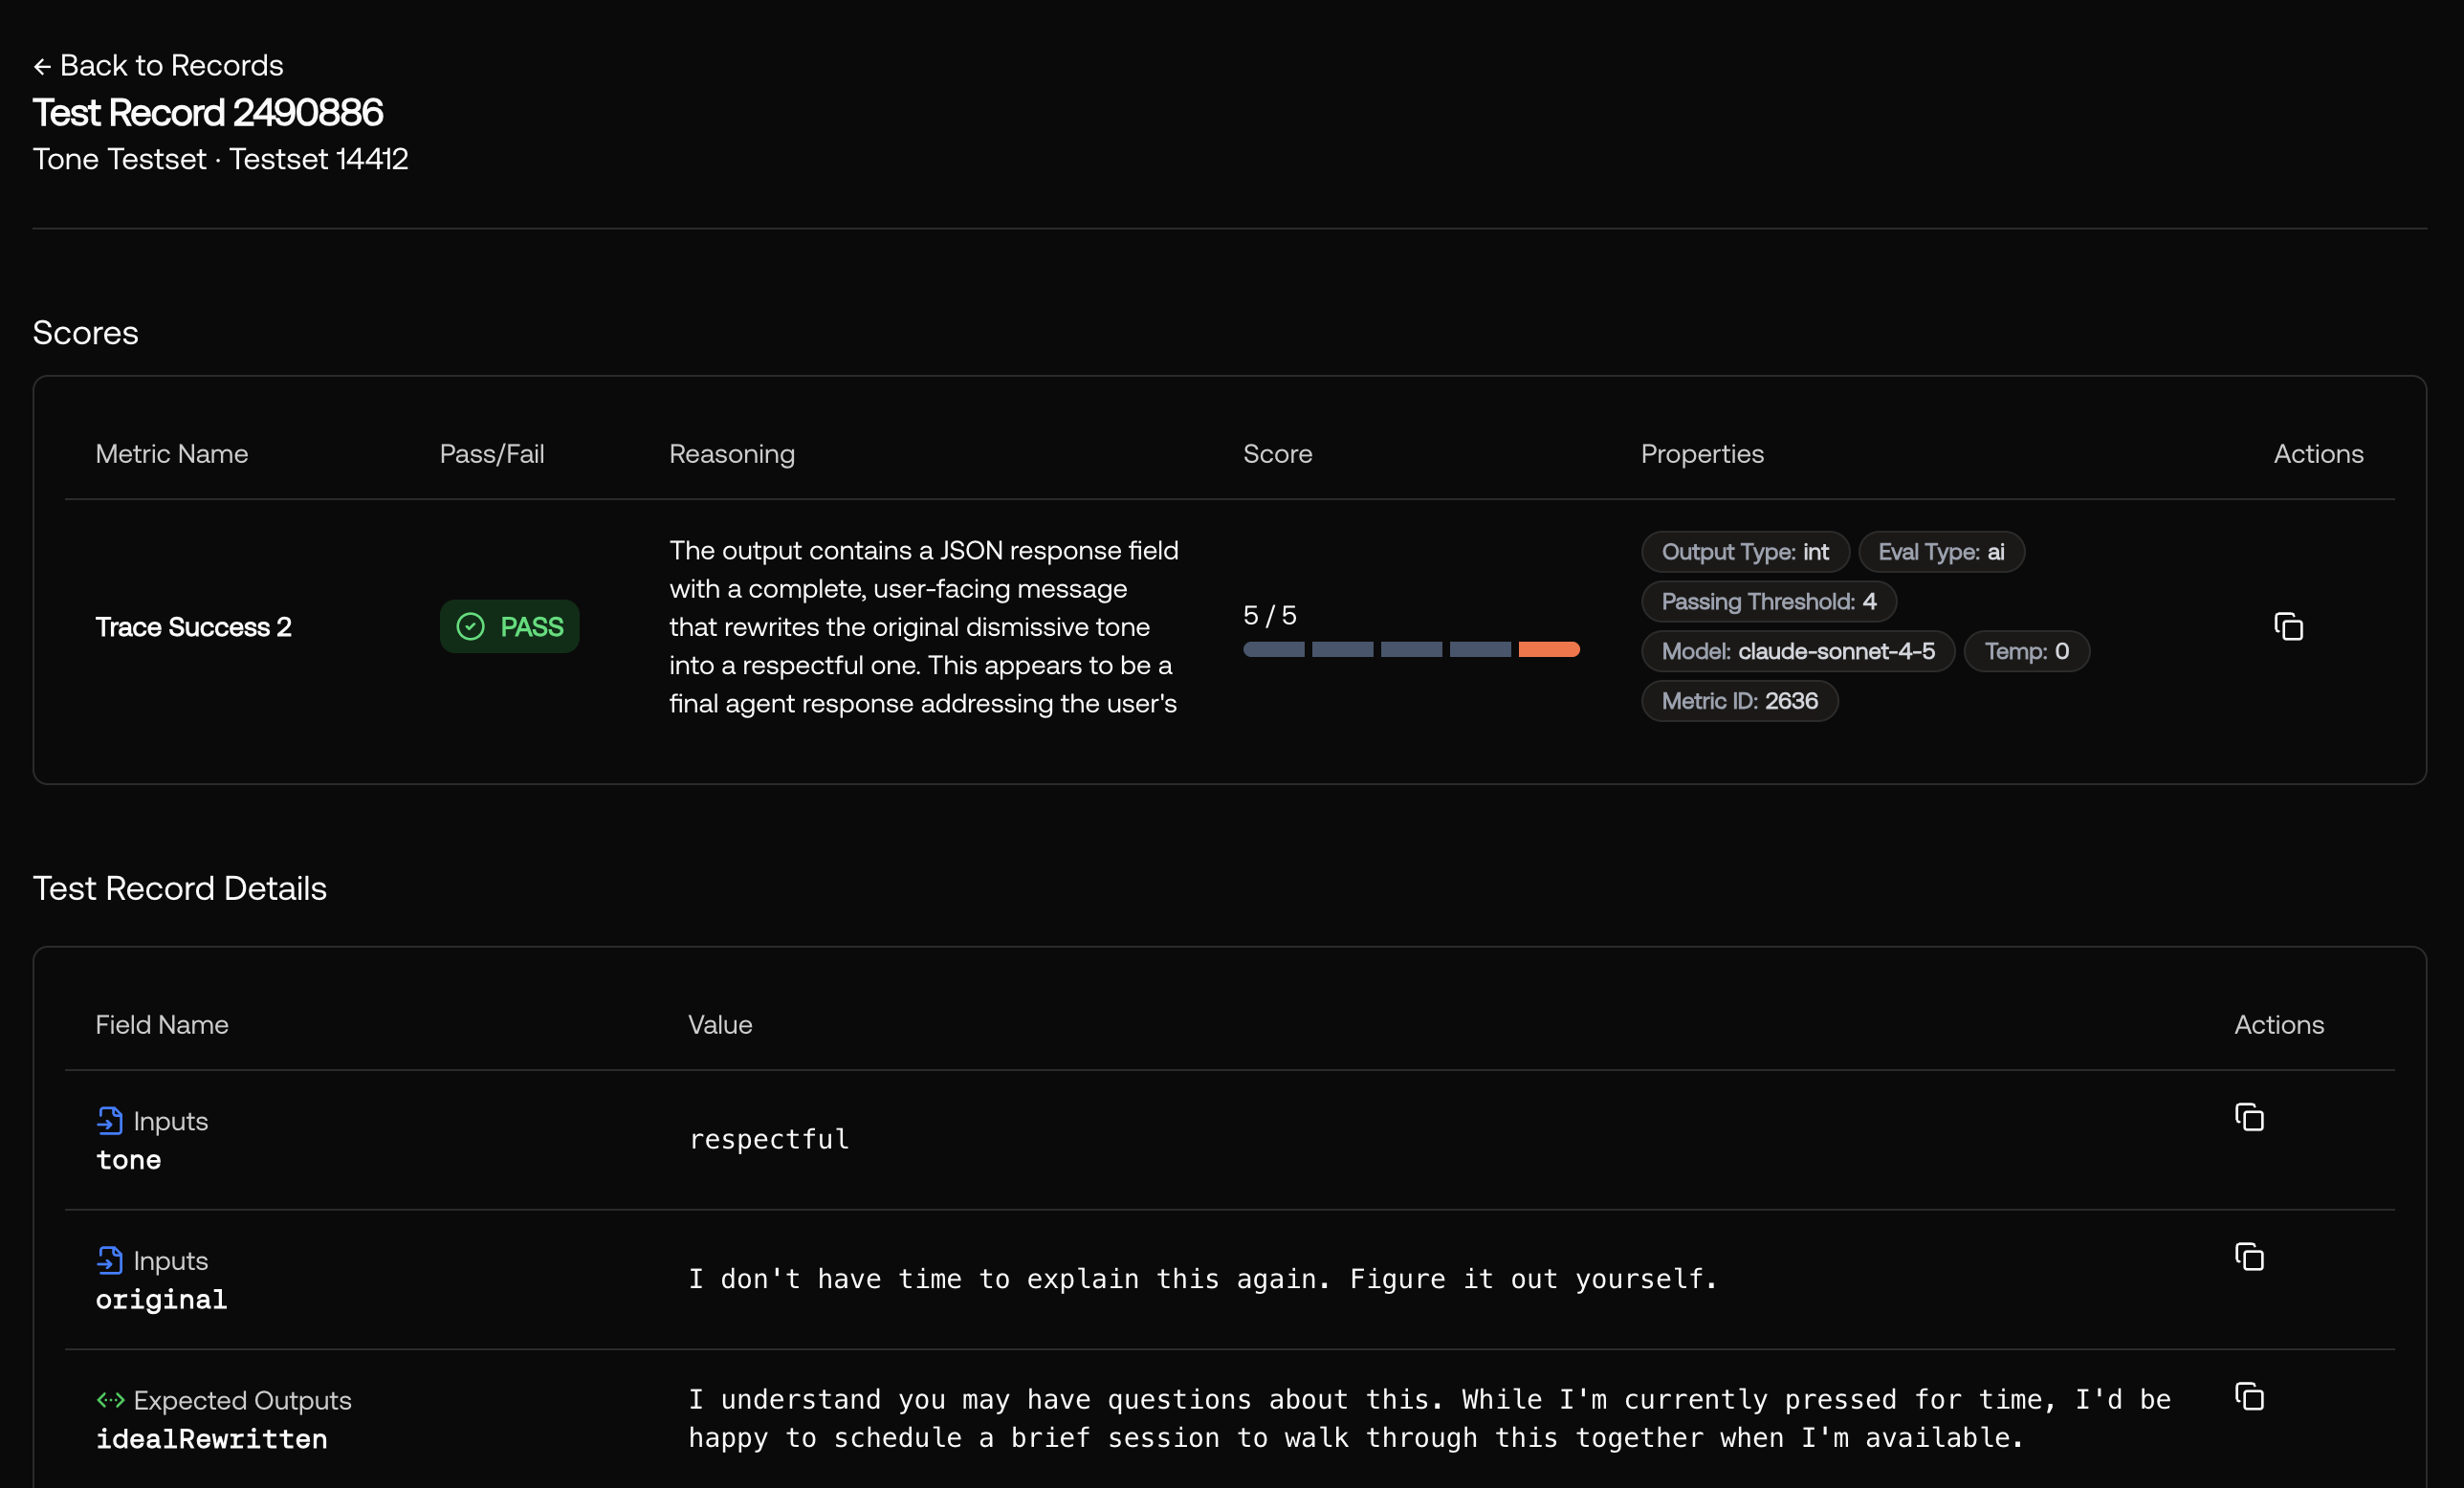Click the Trace Success 2 metric name
The height and width of the screenshot is (1488, 2464).
point(194,627)
